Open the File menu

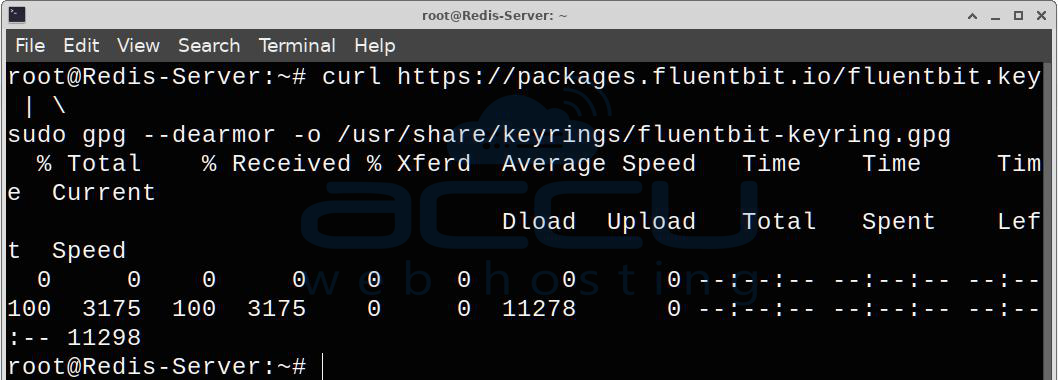(30, 46)
